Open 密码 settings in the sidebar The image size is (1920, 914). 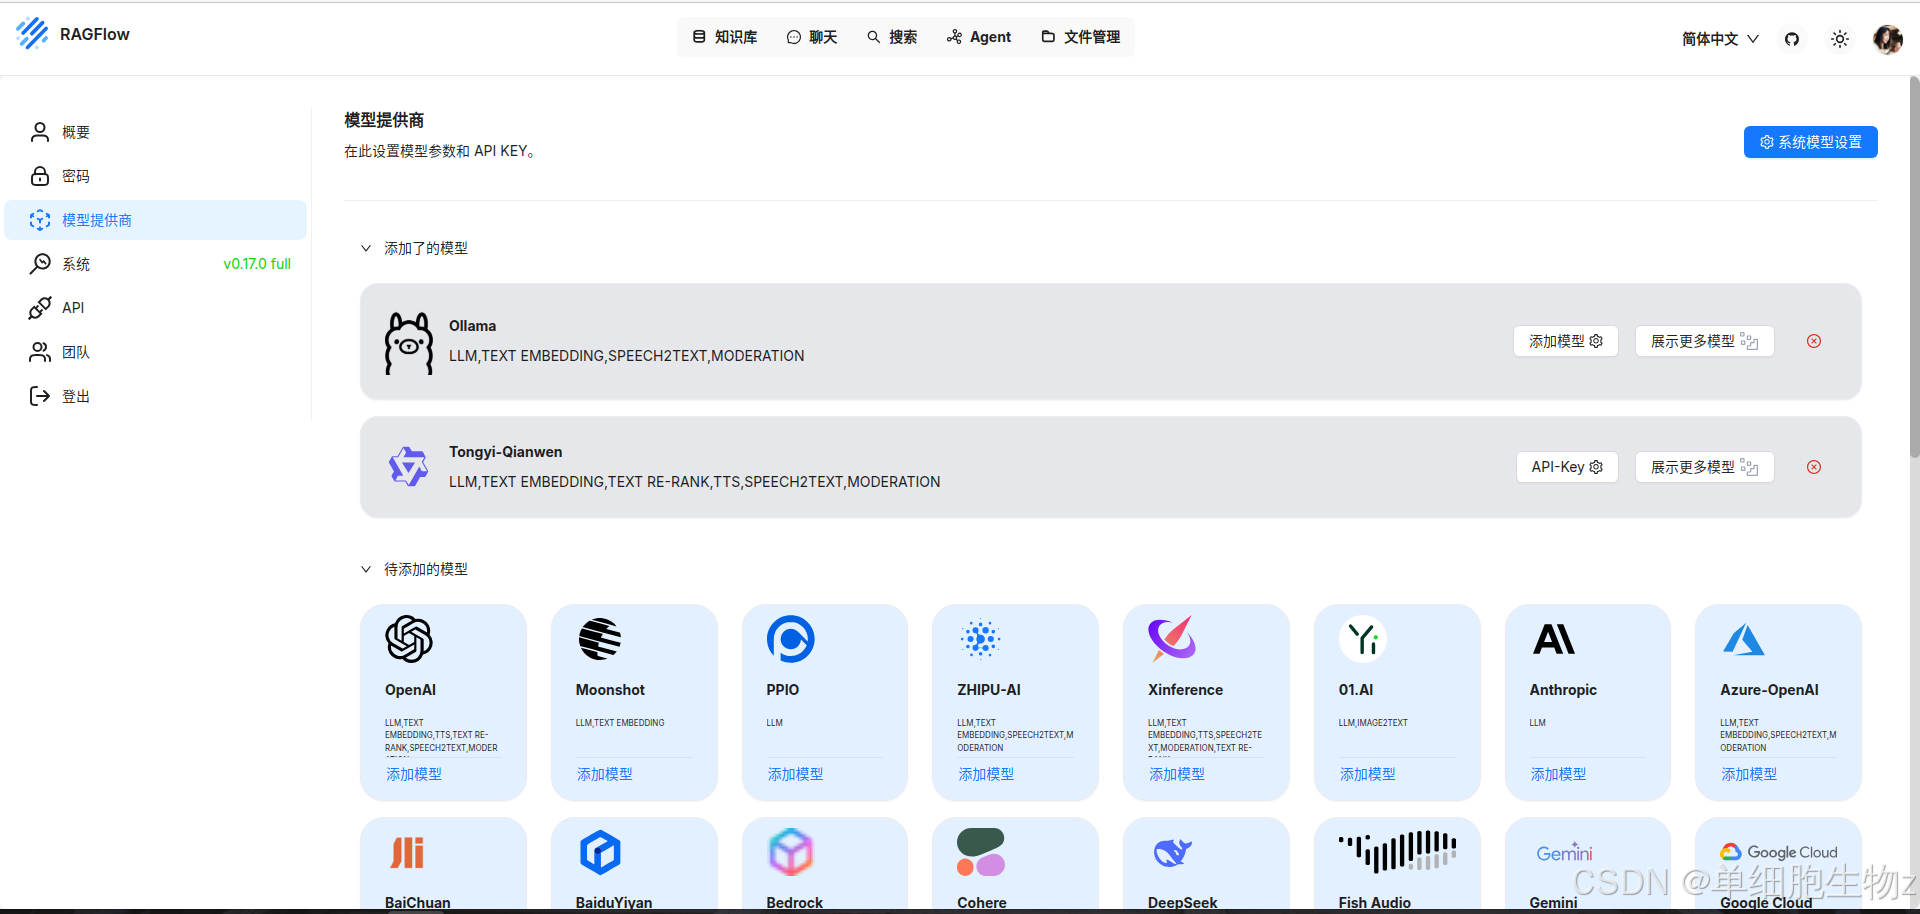click(155, 176)
